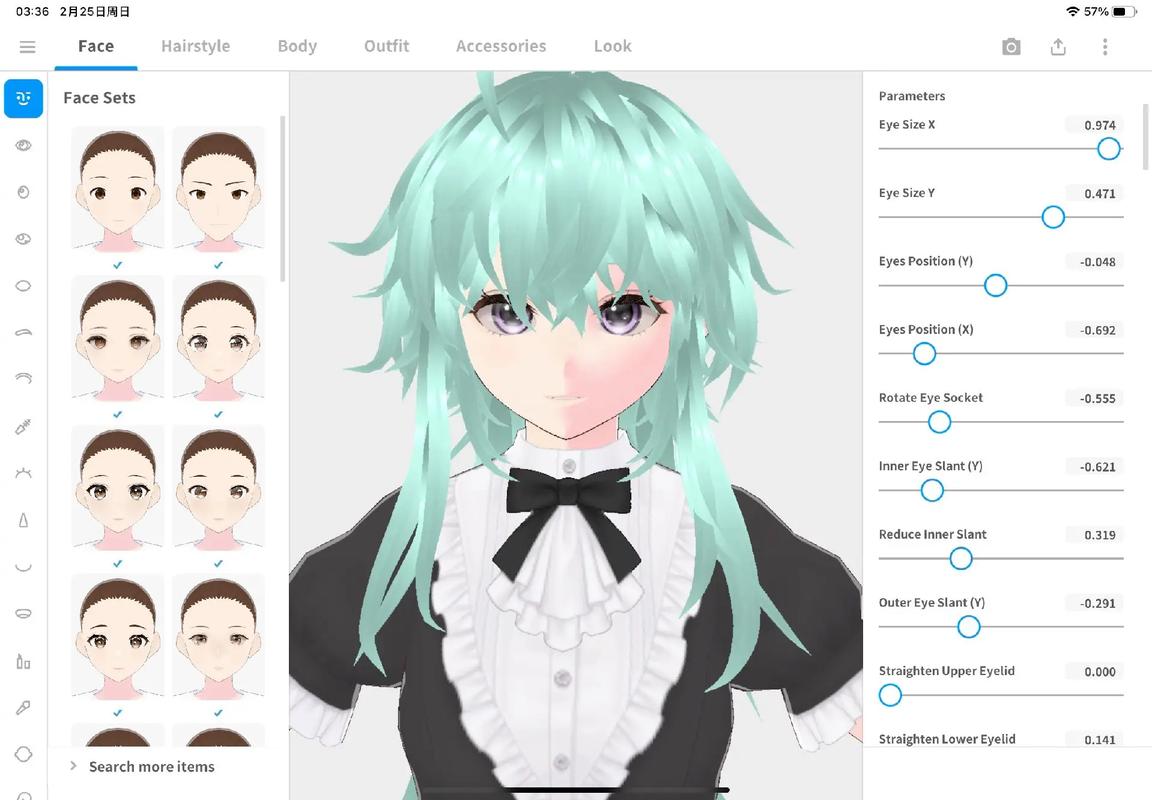Tap the Wi-Fi status icon
This screenshot has width=1152, height=800.
[1073, 12]
